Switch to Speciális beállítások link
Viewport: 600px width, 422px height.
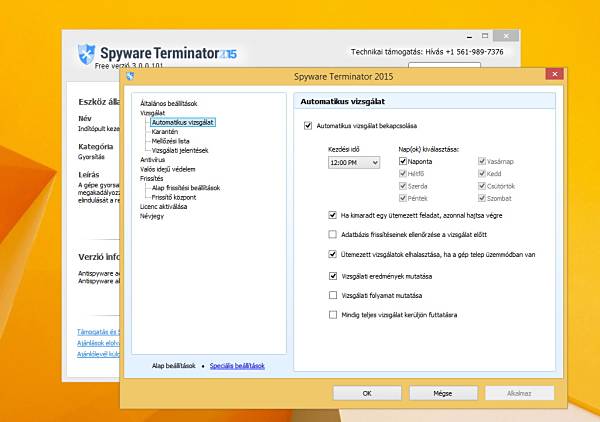237,366
